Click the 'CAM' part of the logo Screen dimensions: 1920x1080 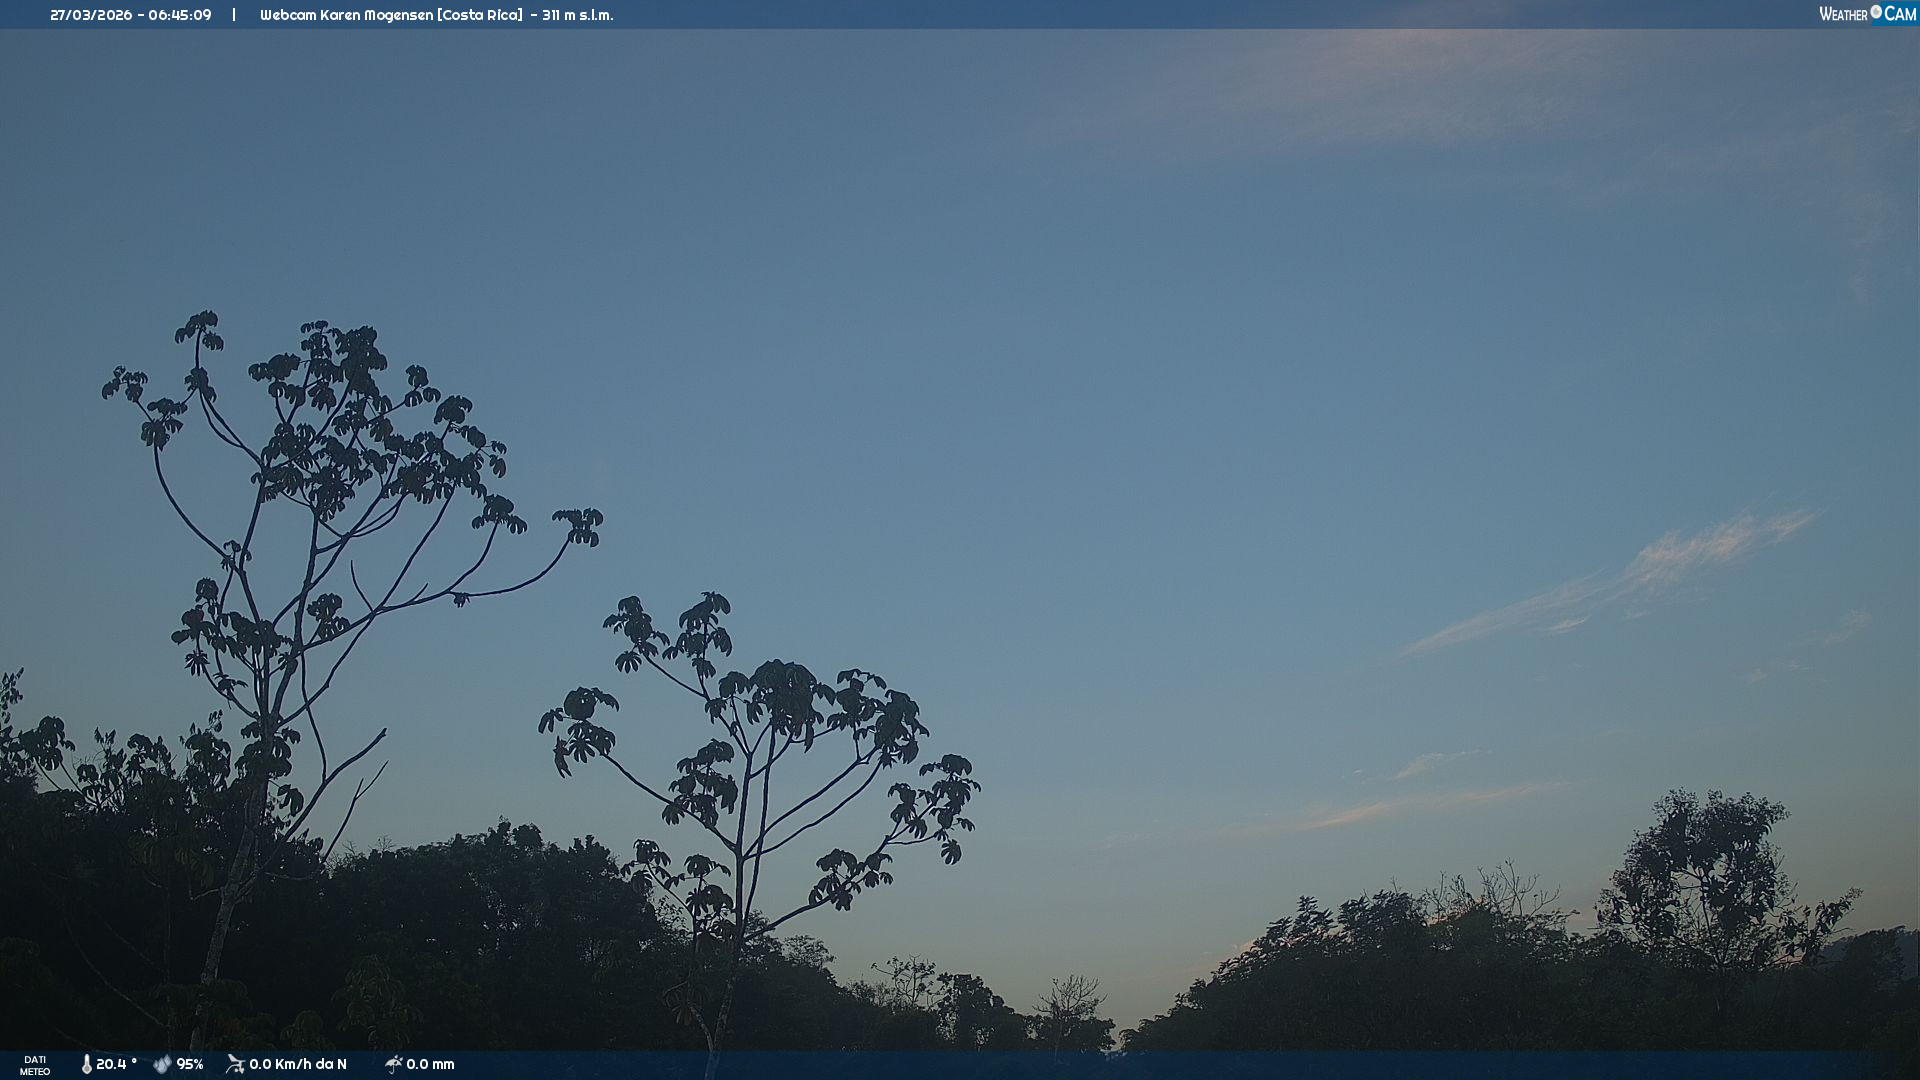pyautogui.click(x=1900, y=14)
